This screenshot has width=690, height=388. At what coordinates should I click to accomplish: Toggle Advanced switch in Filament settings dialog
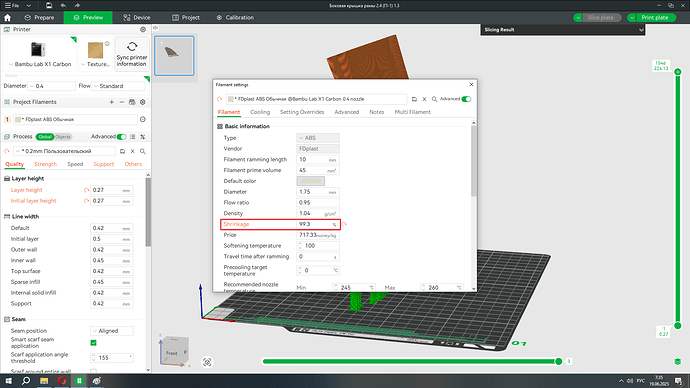466,99
